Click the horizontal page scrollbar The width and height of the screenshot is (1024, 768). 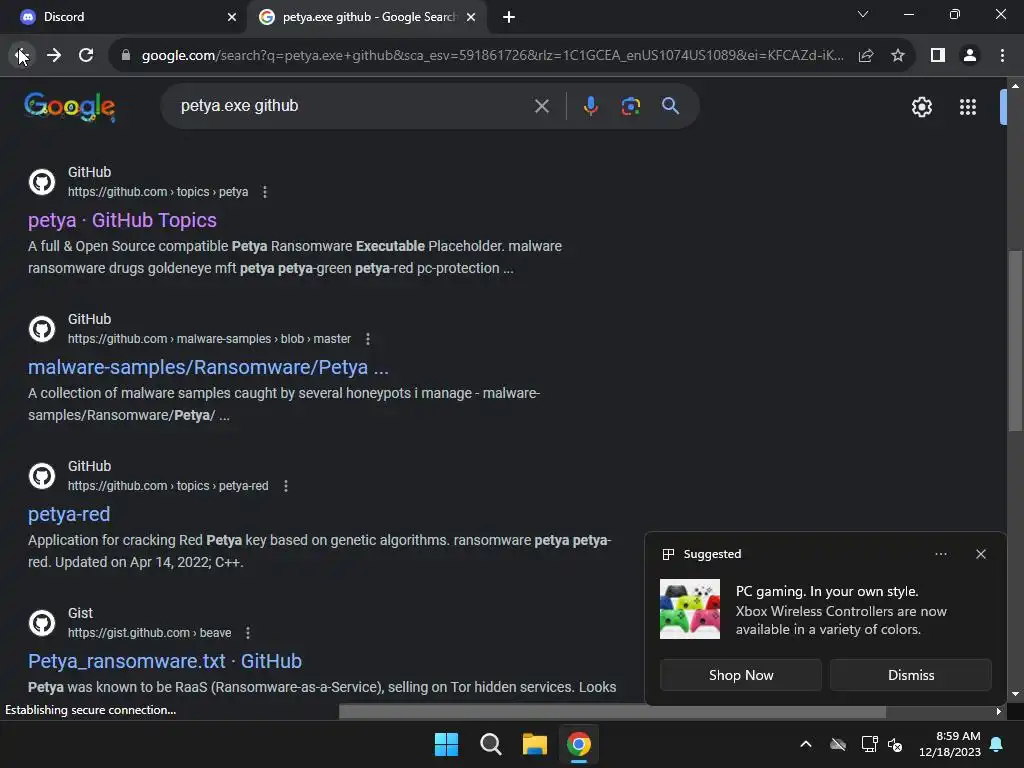tap(612, 711)
